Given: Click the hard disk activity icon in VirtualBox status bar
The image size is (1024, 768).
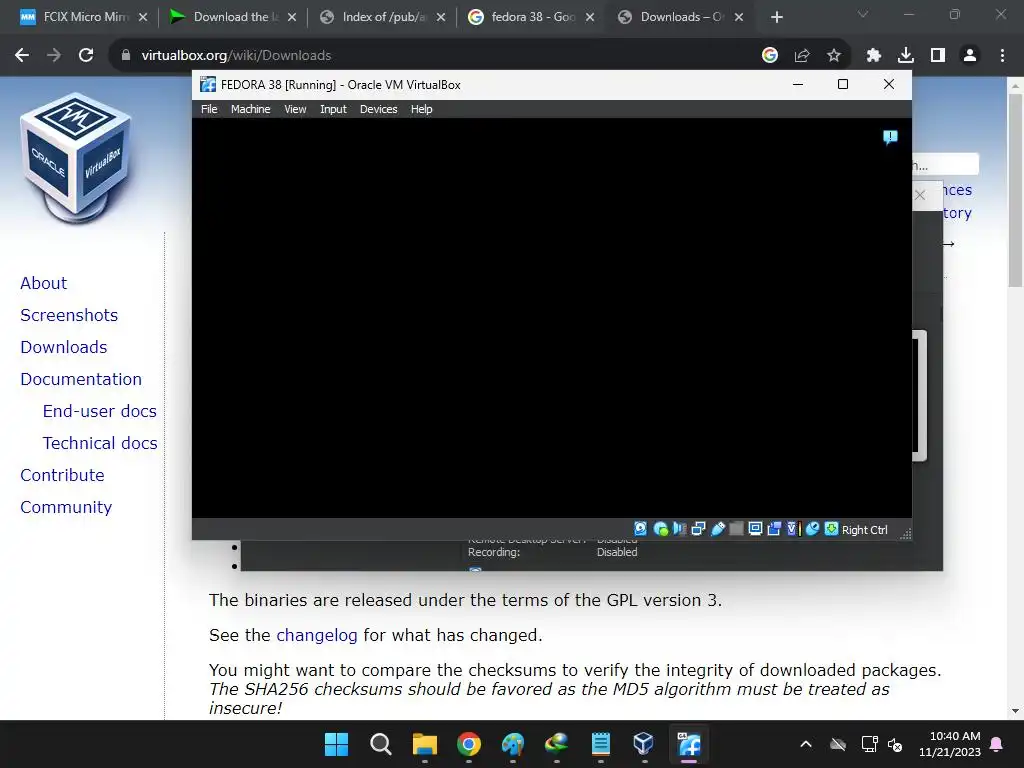Looking at the screenshot, I should [641, 529].
